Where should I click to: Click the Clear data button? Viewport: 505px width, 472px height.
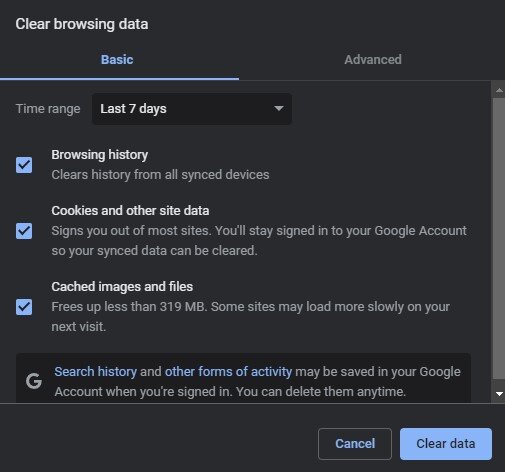(x=446, y=444)
